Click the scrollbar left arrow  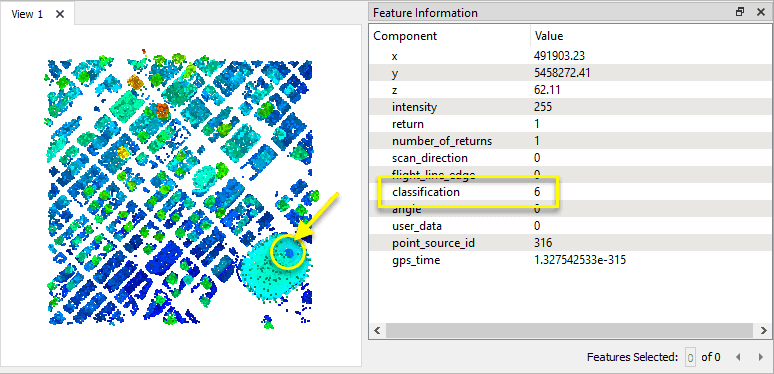coord(378,330)
